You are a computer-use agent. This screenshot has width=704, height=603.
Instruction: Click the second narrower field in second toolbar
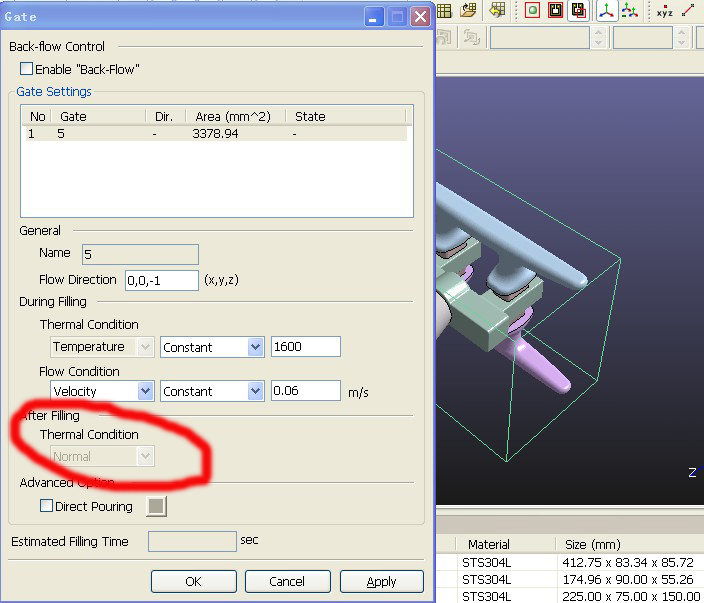[642, 37]
